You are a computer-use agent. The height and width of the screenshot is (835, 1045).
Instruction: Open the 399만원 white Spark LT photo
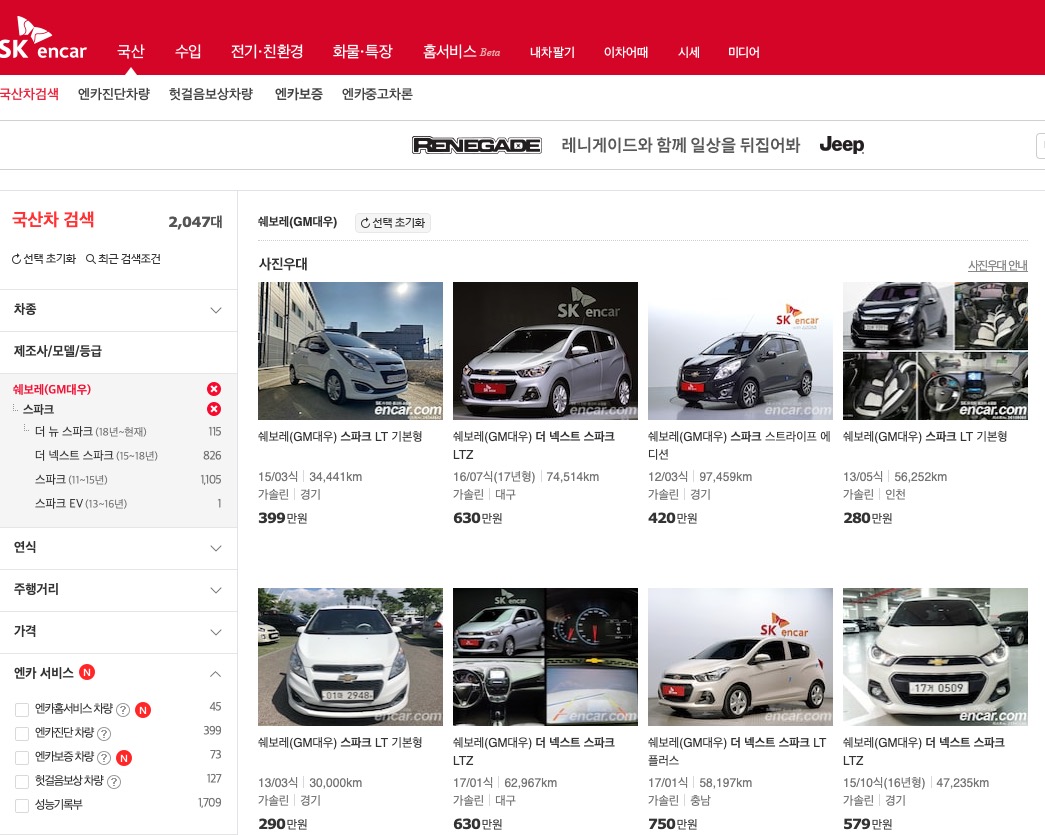(350, 351)
